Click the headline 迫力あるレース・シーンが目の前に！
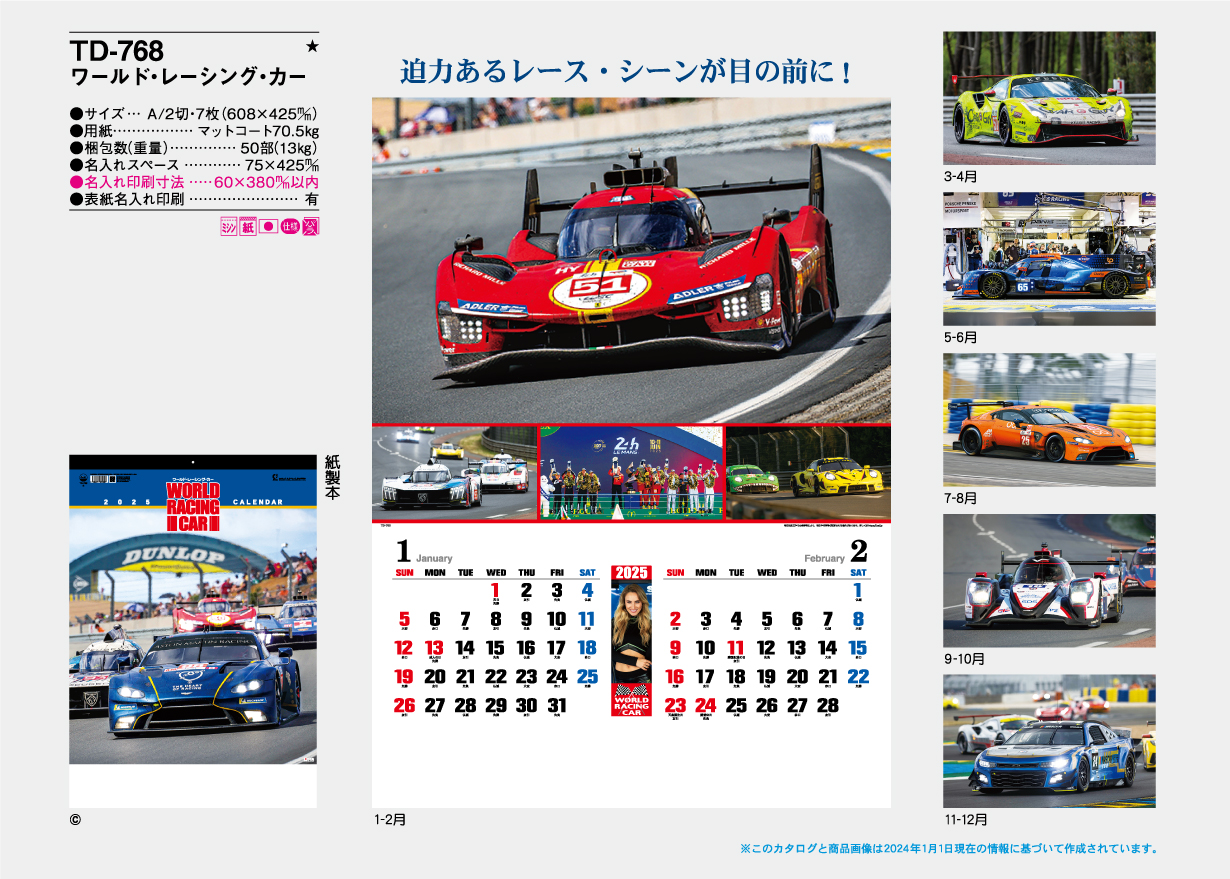Viewport: 1230px width, 879px height. [x=627, y=71]
